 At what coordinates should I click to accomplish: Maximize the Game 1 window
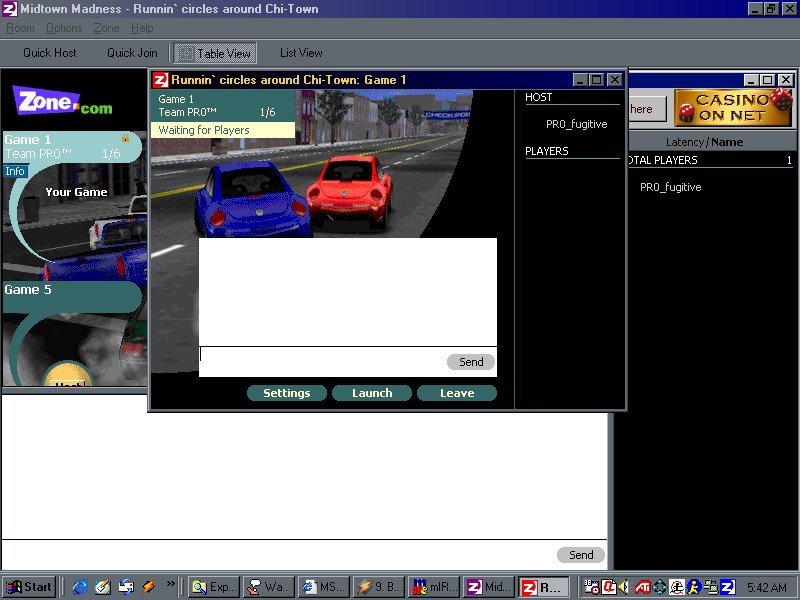pos(596,80)
